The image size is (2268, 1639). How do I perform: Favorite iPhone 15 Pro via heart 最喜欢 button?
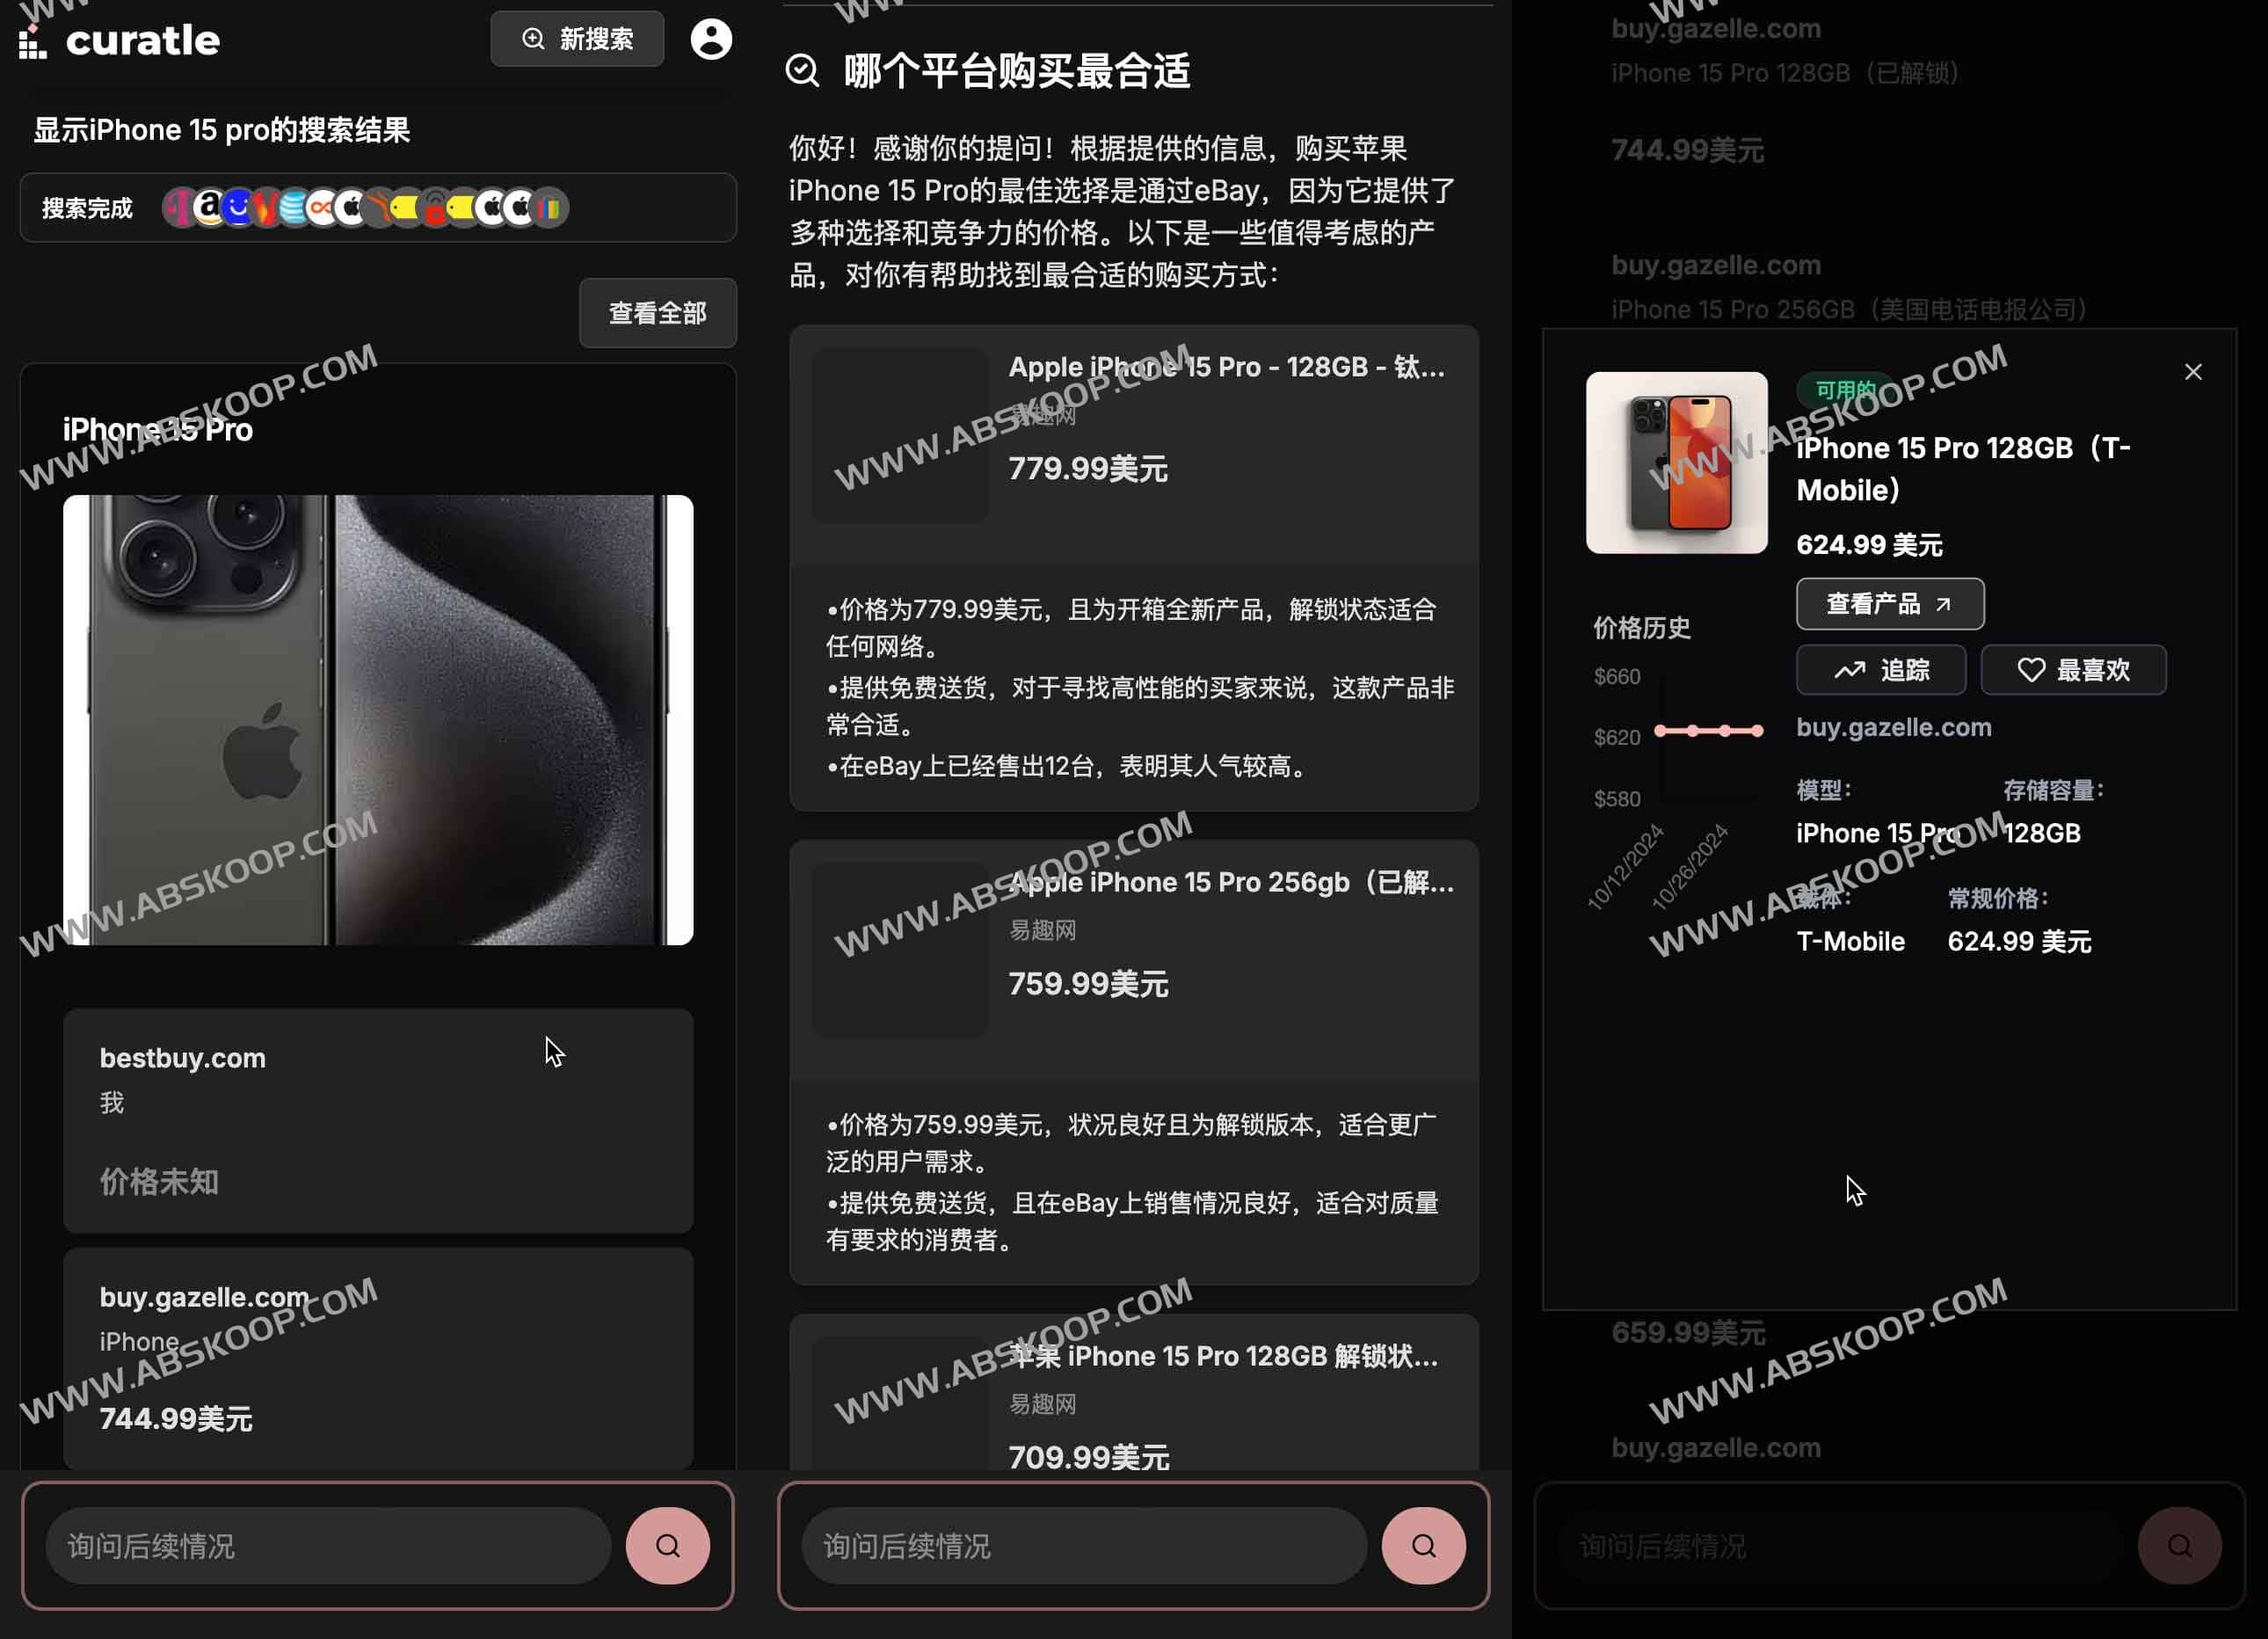point(2072,670)
